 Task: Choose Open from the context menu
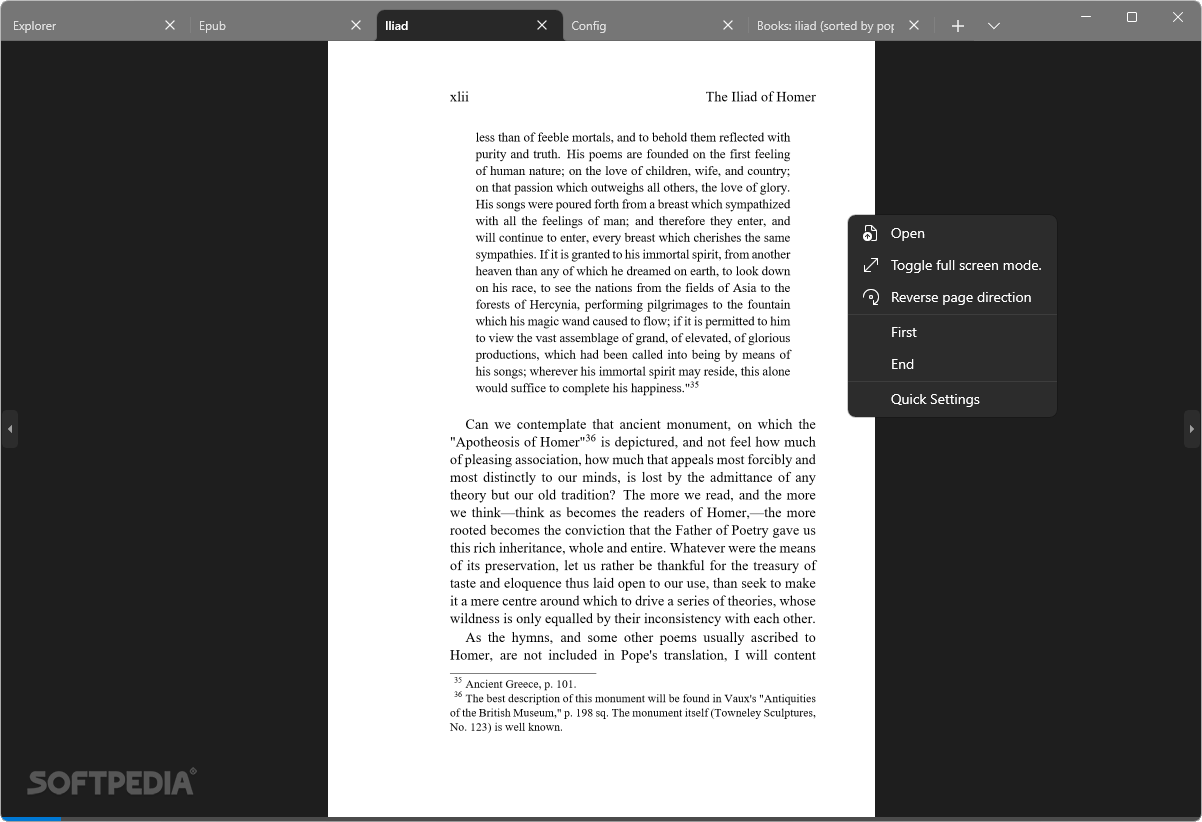(x=952, y=233)
